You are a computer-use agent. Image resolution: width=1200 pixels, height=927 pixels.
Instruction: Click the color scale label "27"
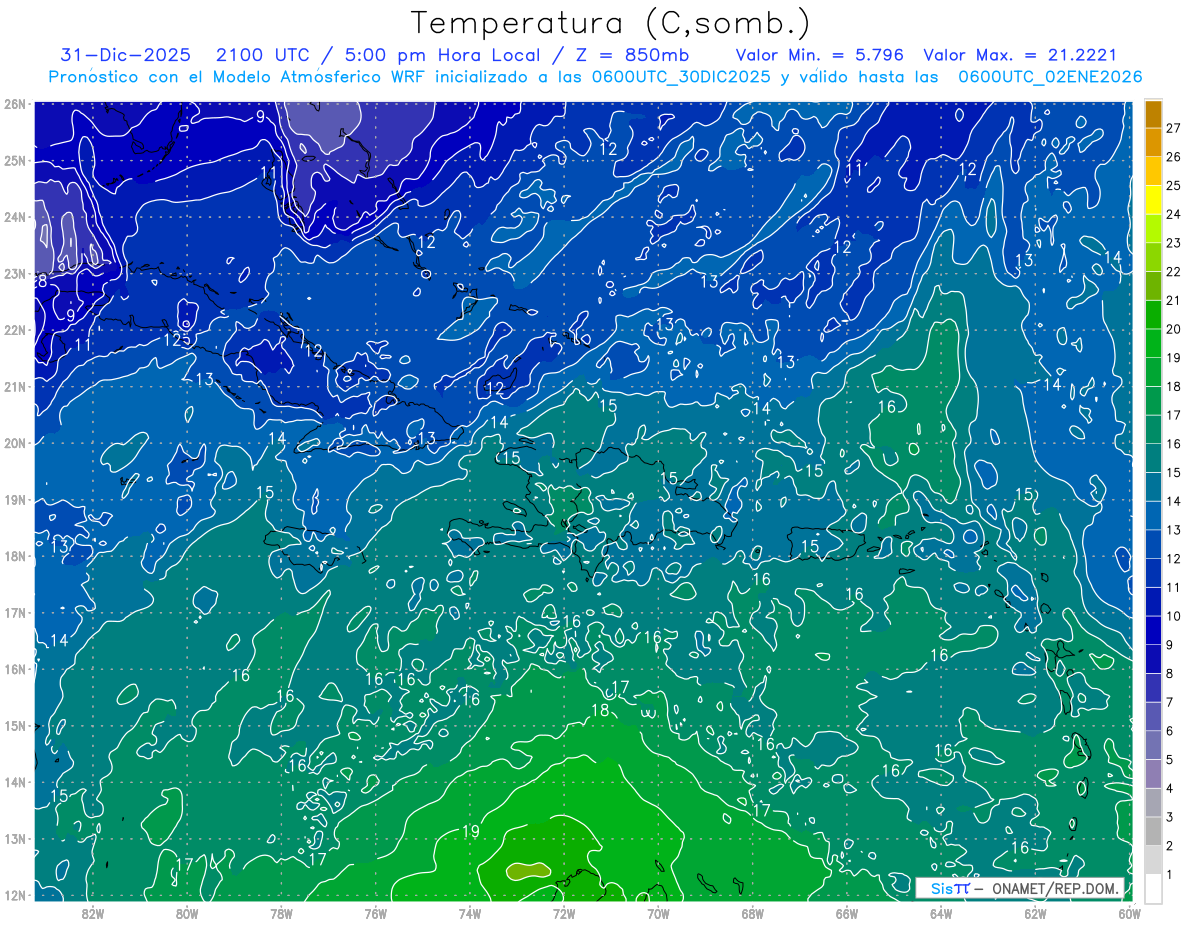pos(1173,128)
